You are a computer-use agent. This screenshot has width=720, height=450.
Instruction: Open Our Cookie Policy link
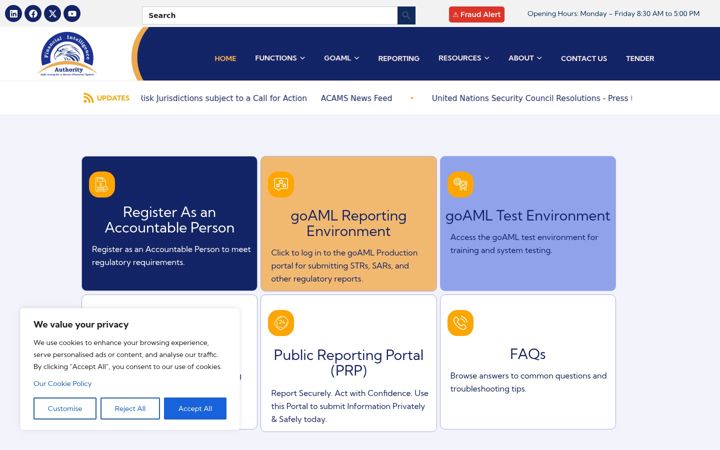62,383
